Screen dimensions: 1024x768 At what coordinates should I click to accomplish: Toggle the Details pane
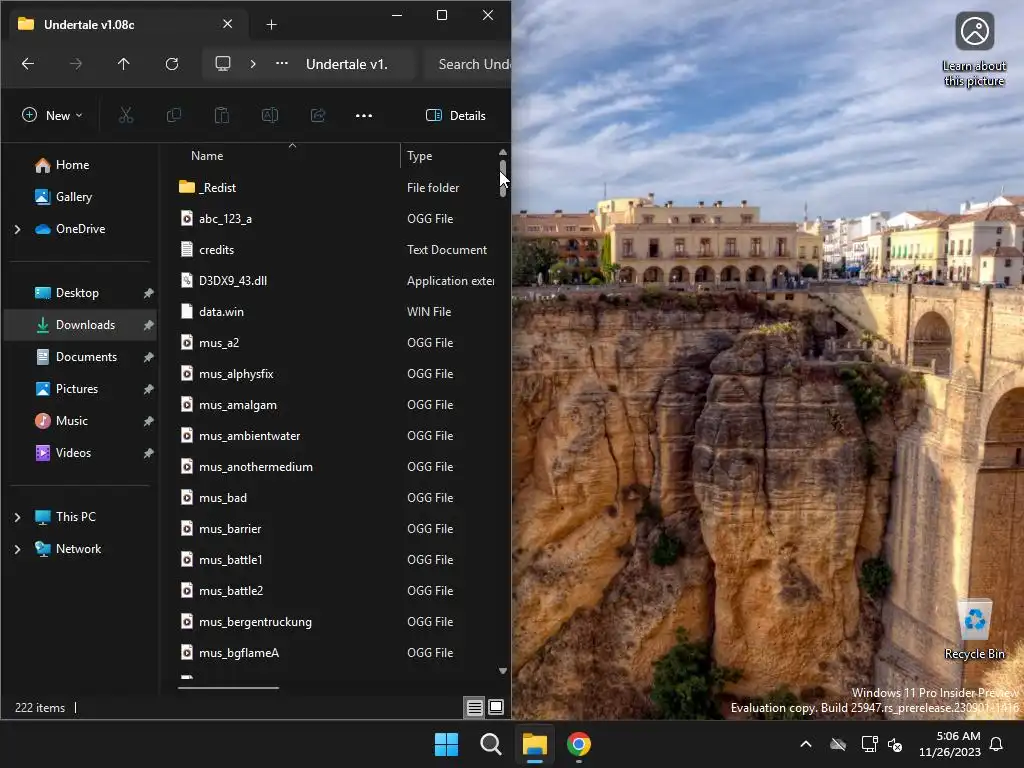point(456,116)
